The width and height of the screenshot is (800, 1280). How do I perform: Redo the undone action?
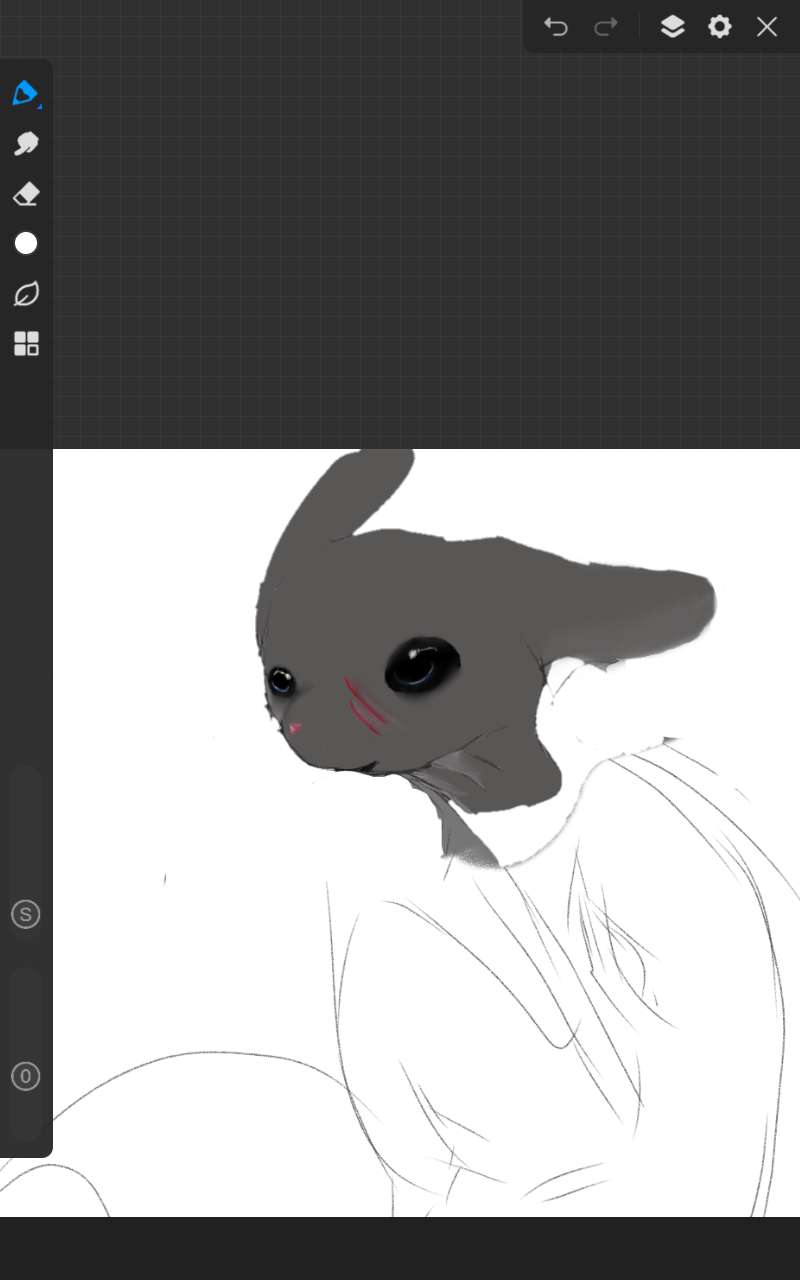tap(606, 27)
